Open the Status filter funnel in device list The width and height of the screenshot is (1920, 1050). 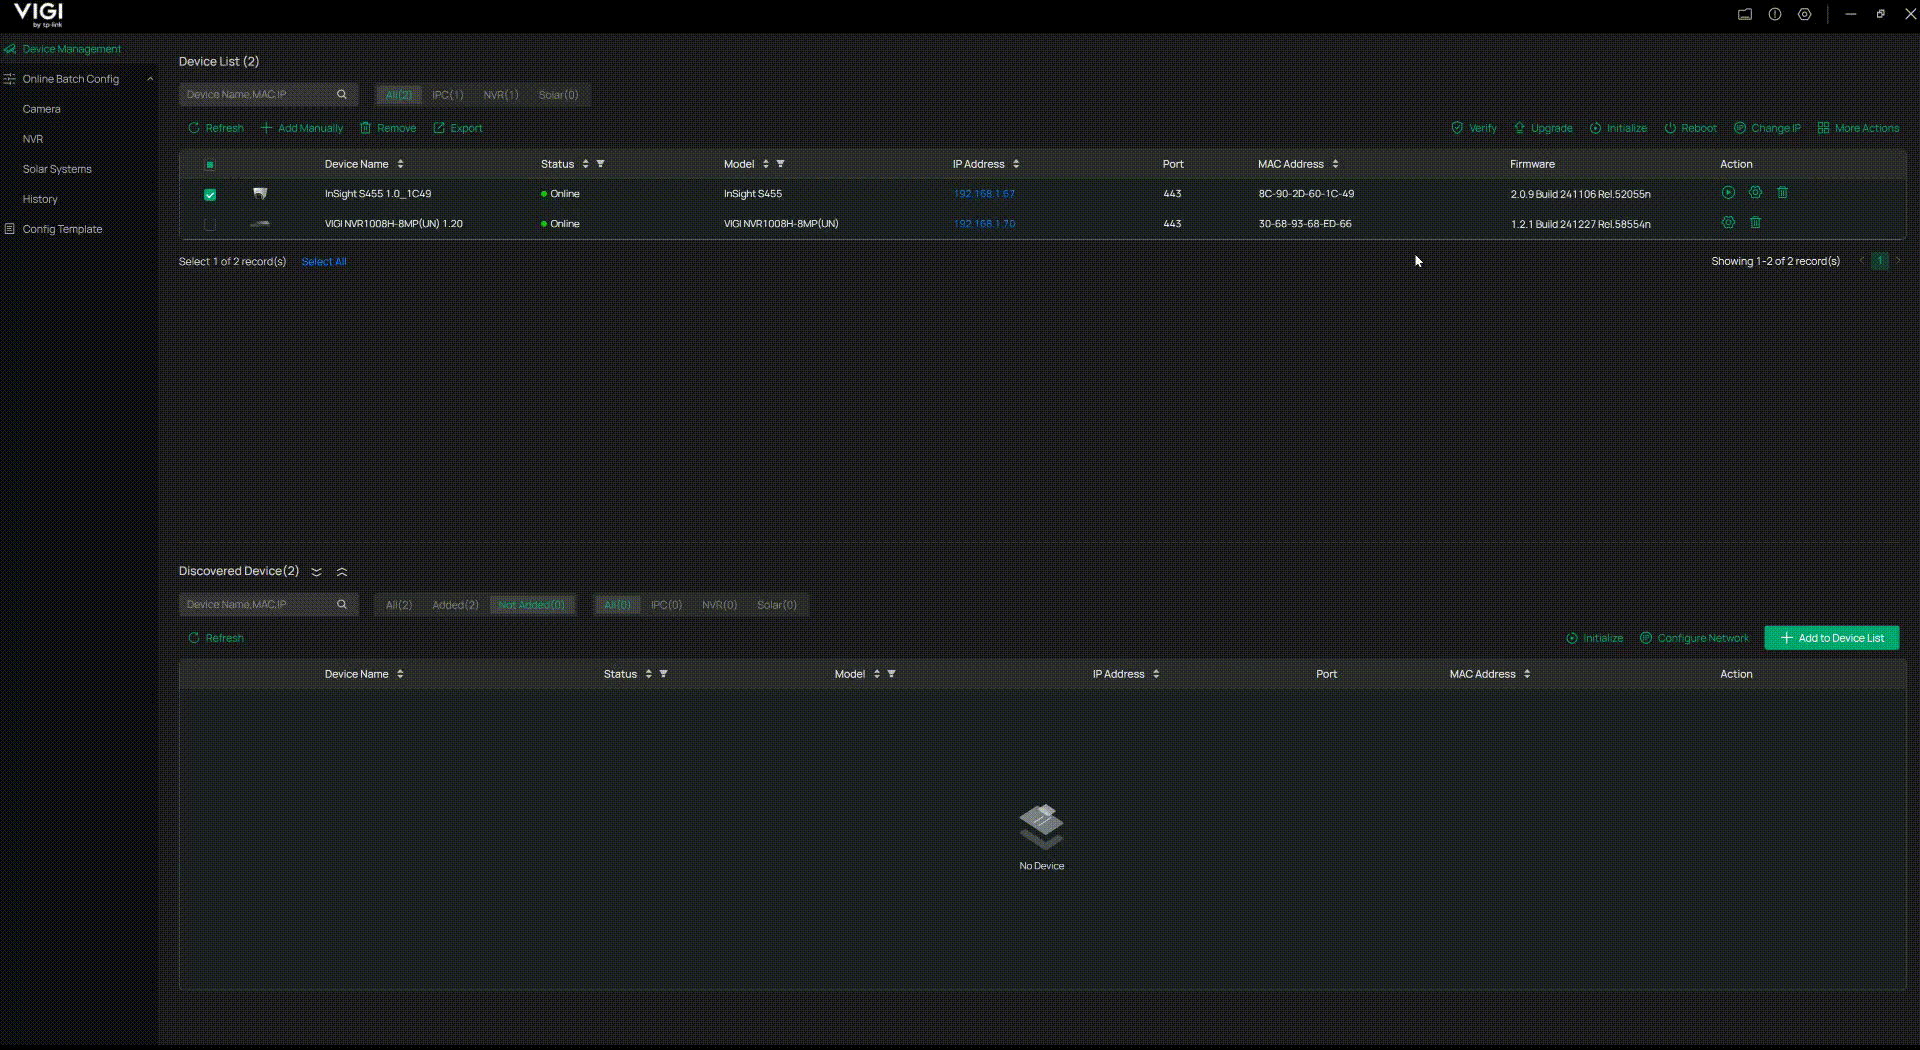point(601,163)
